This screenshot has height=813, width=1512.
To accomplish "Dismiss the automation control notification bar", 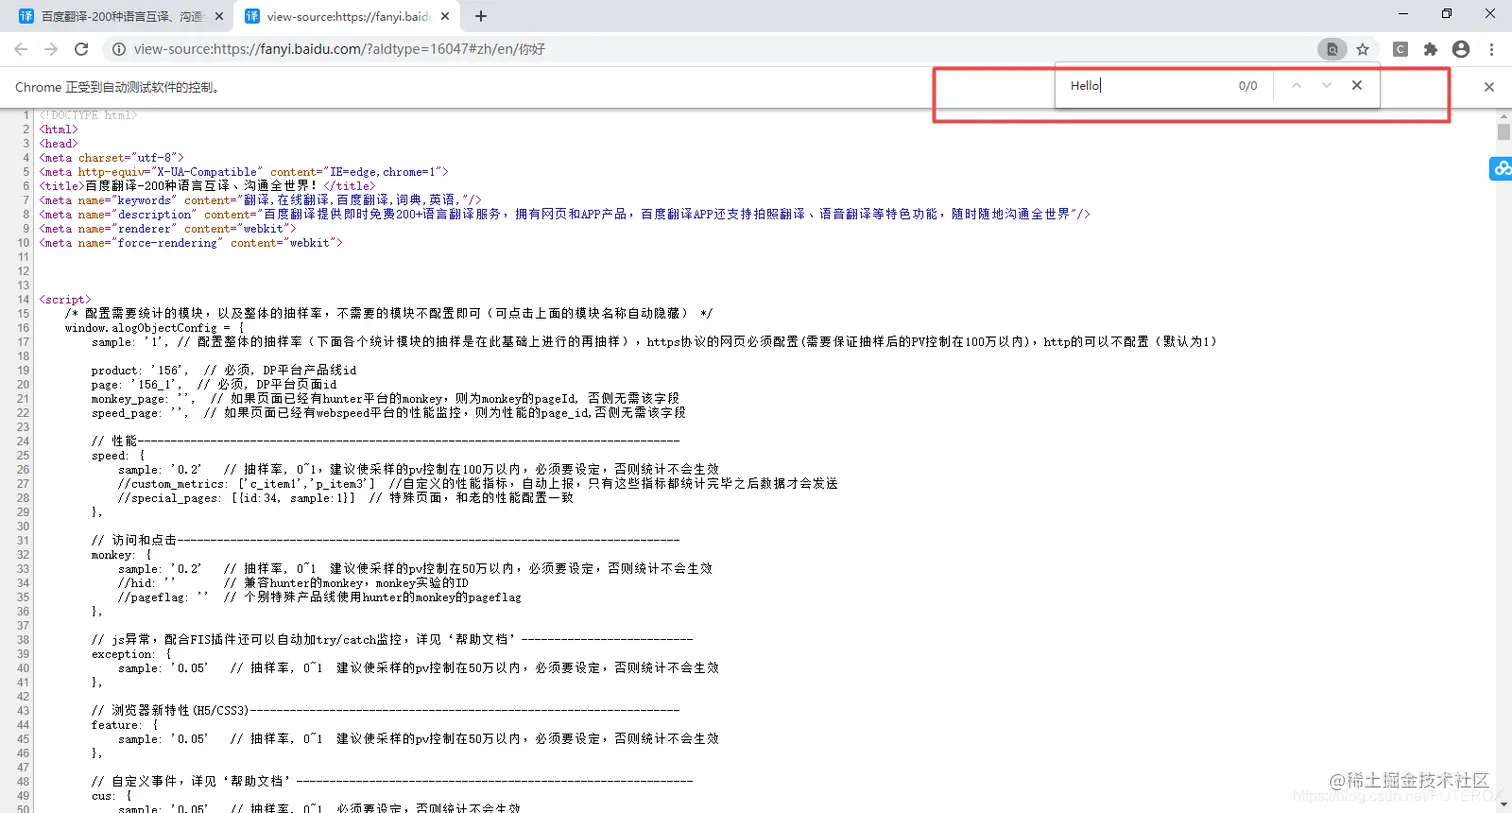I will pos(1489,87).
